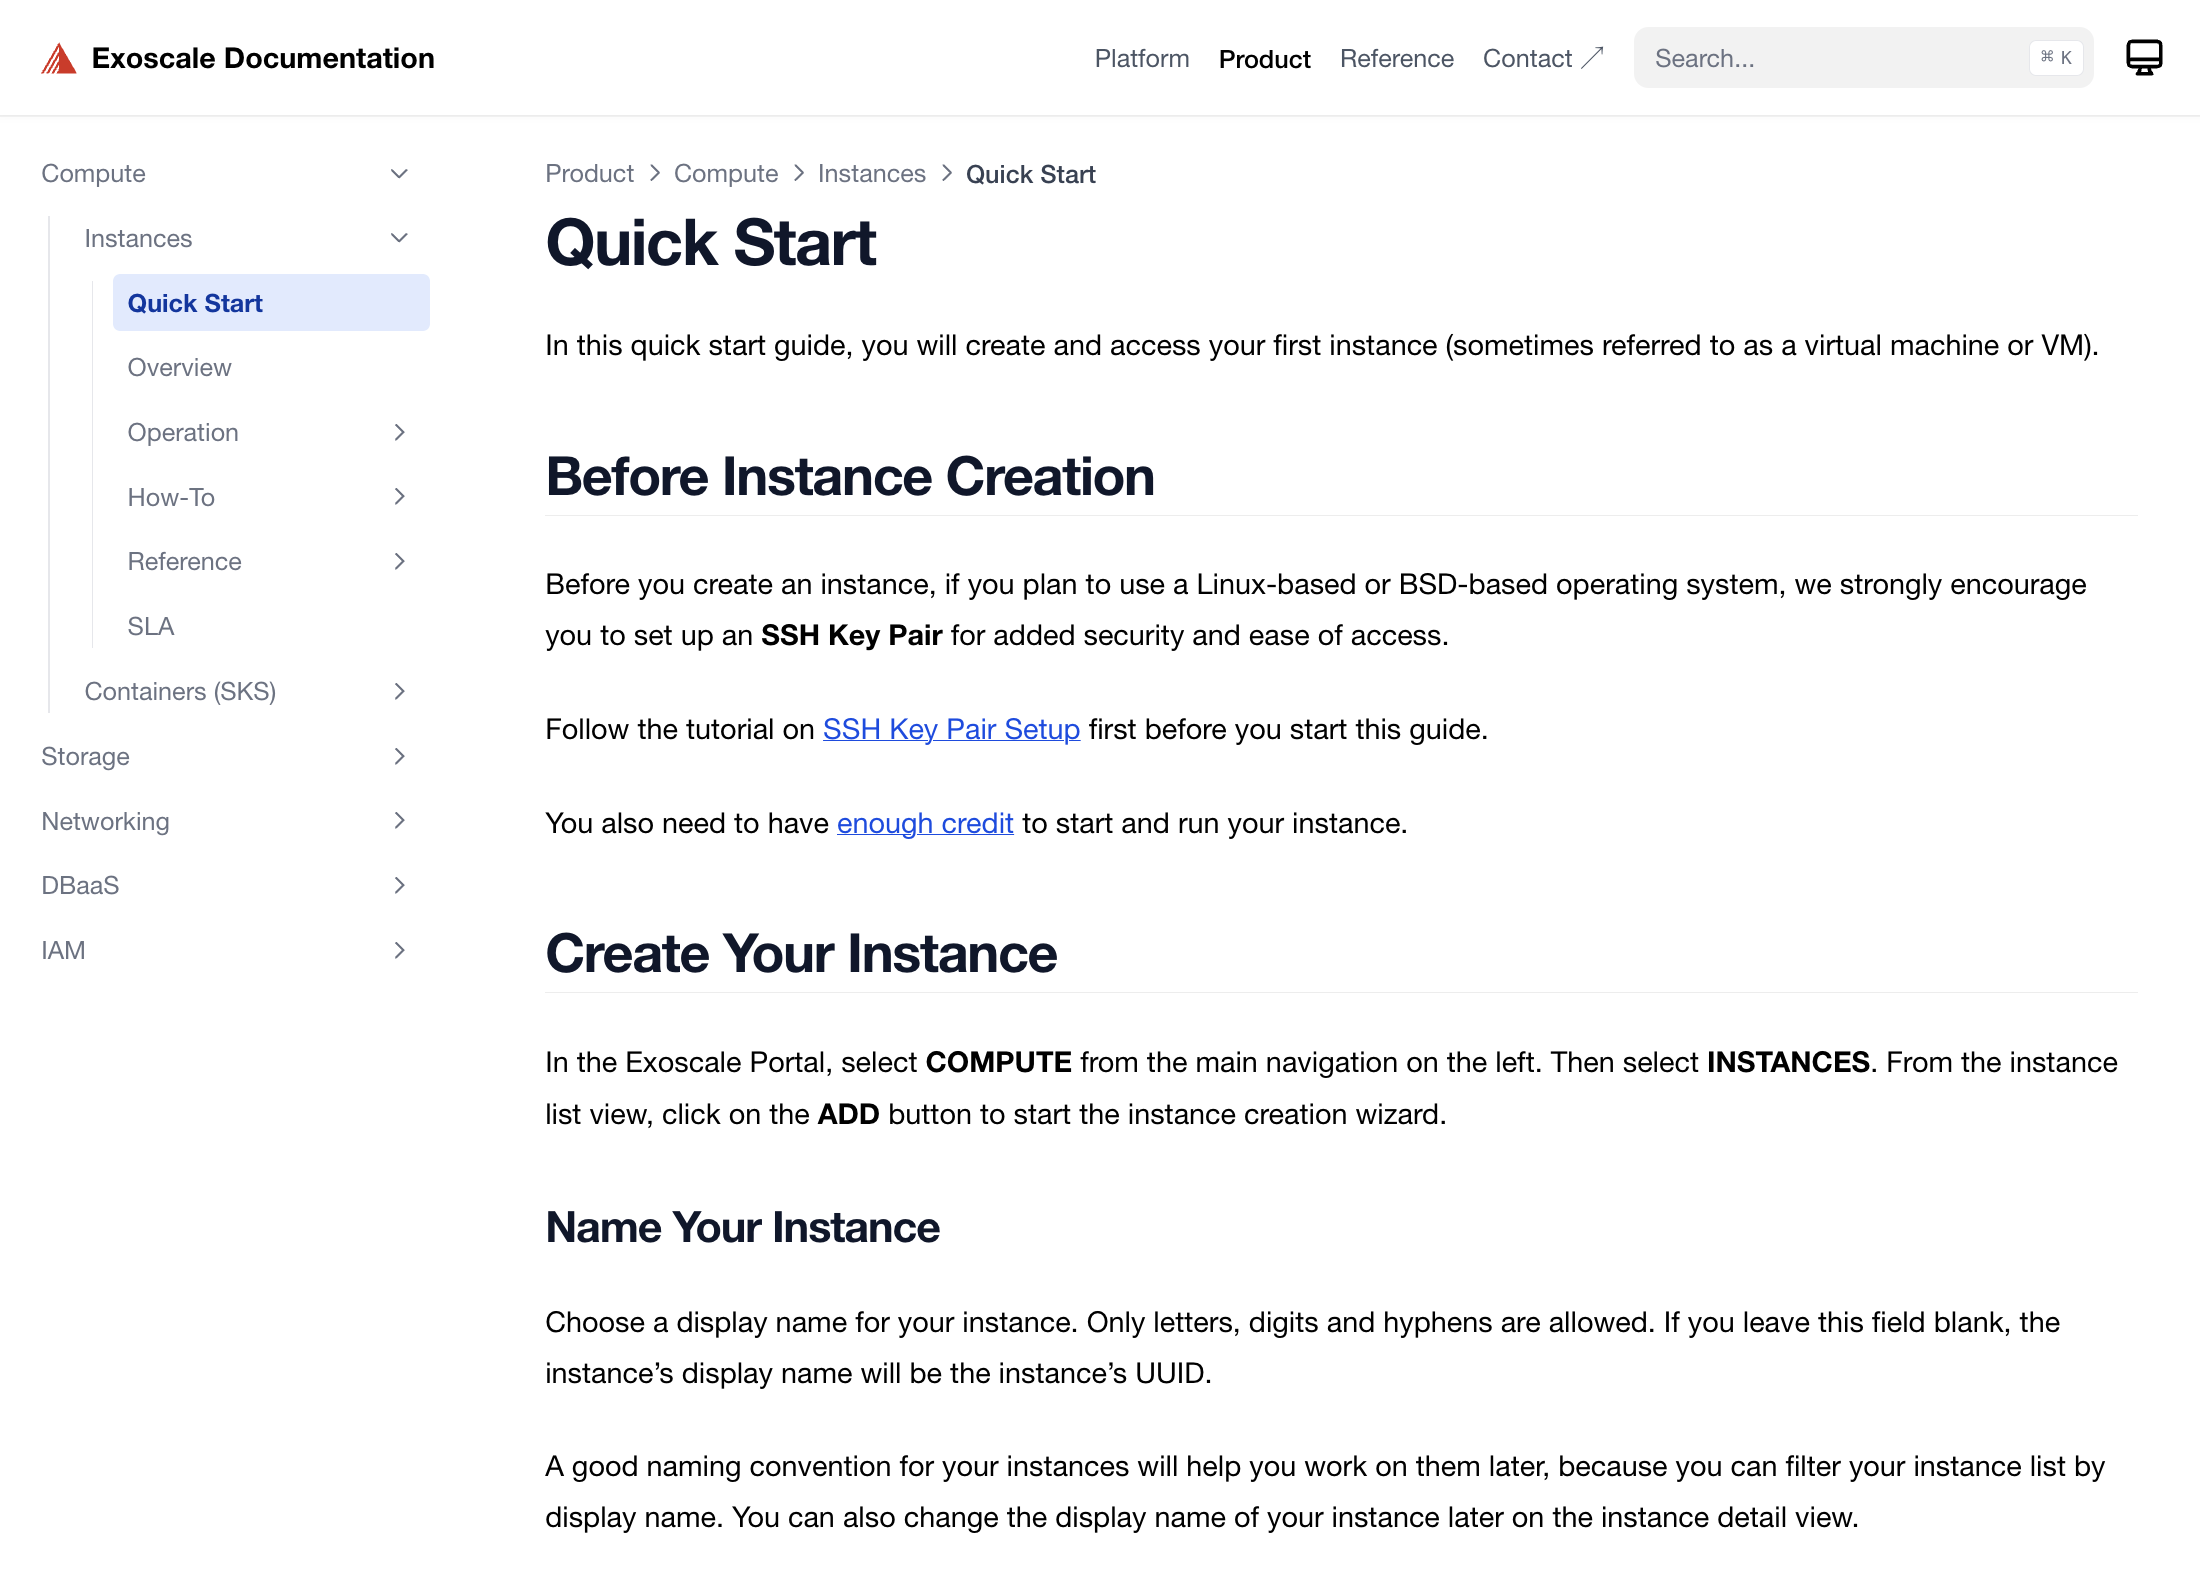
Task: Expand the DBaaS sidebar chevron
Action: pyautogui.click(x=399, y=885)
